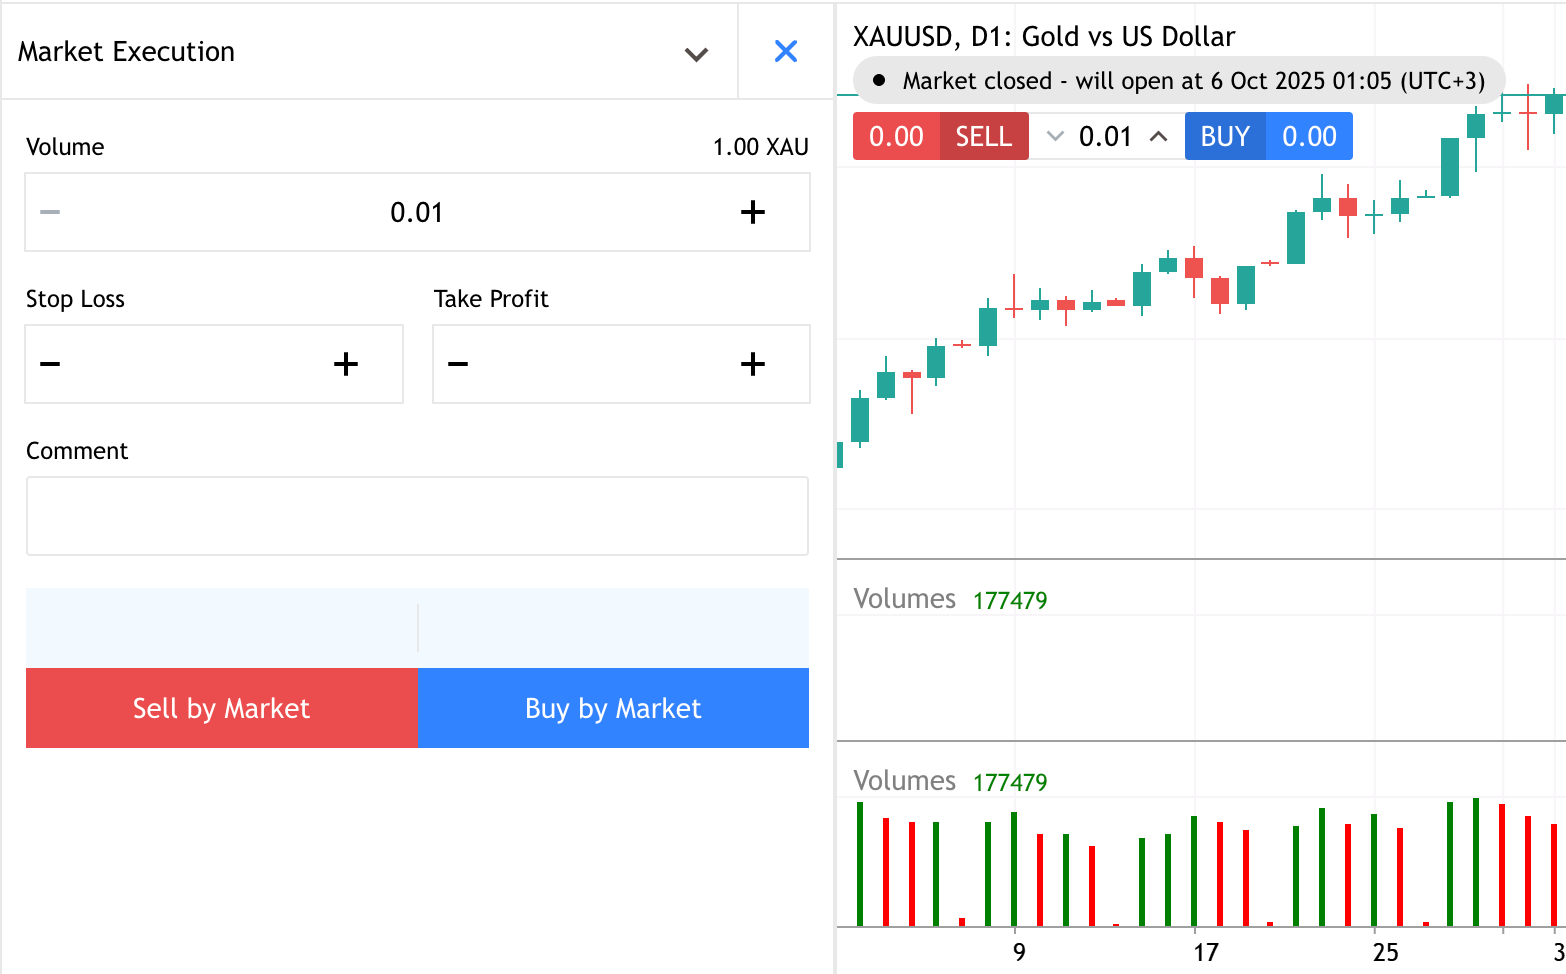Screen dimensions: 1566x974
Task: Increase lot size with the chart up chevron
Action: (1160, 136)
